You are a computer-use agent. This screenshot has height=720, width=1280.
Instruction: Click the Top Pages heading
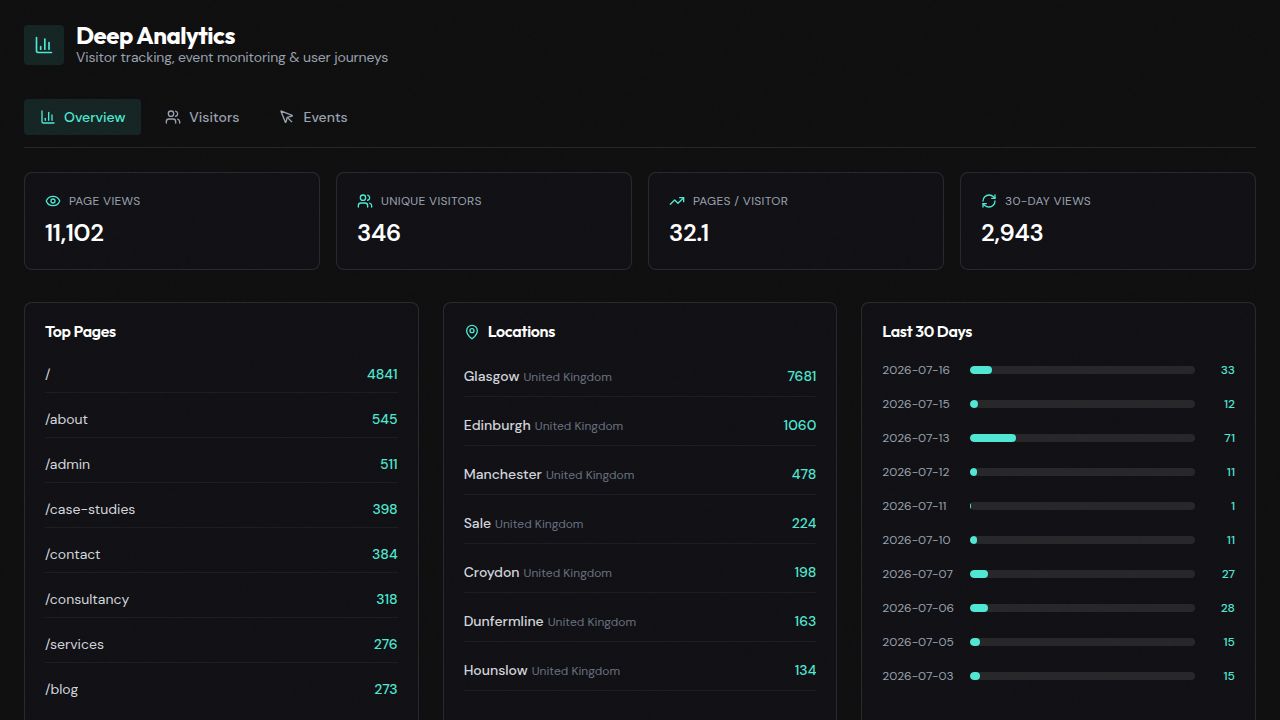pyautogui.click(x=80, y=332)
